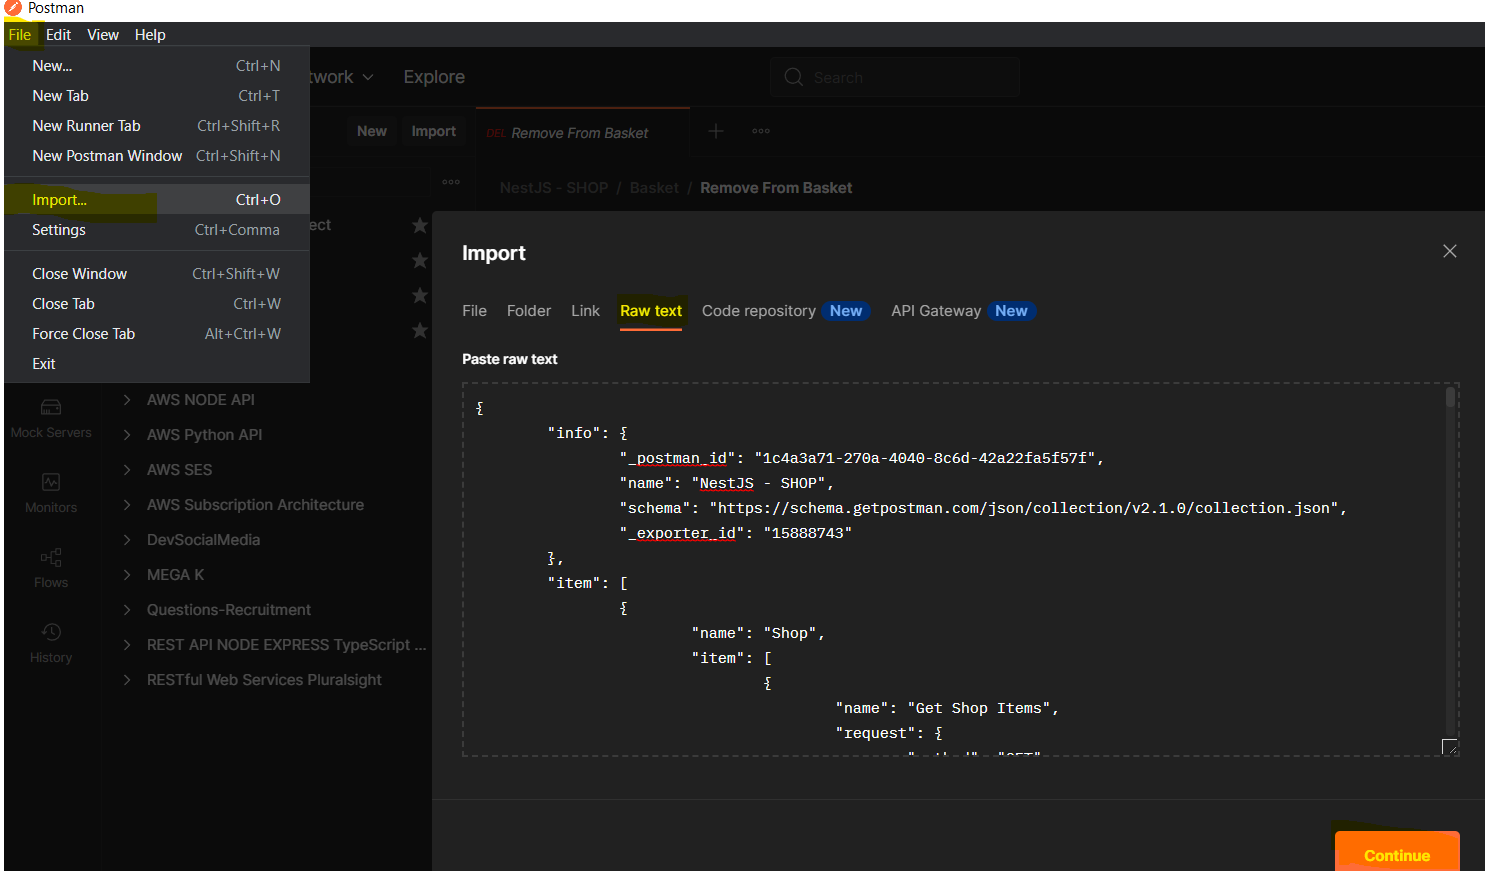Image resolution: width=1485 pixels, height=871 pixels.
Task: Expand the AWS SES collection
Action: (127, 469)
